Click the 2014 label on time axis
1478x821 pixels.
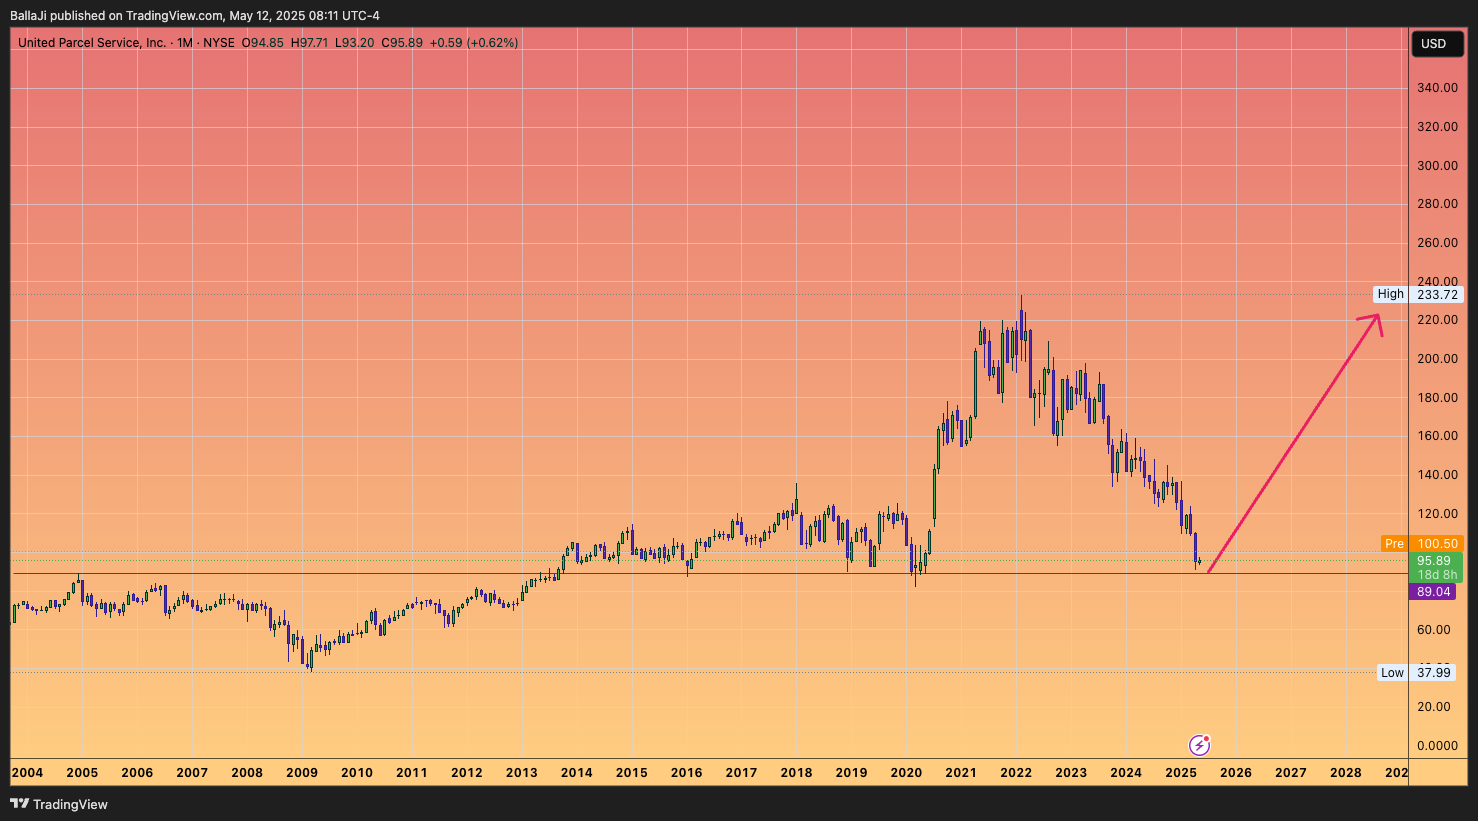coord(576,772)
